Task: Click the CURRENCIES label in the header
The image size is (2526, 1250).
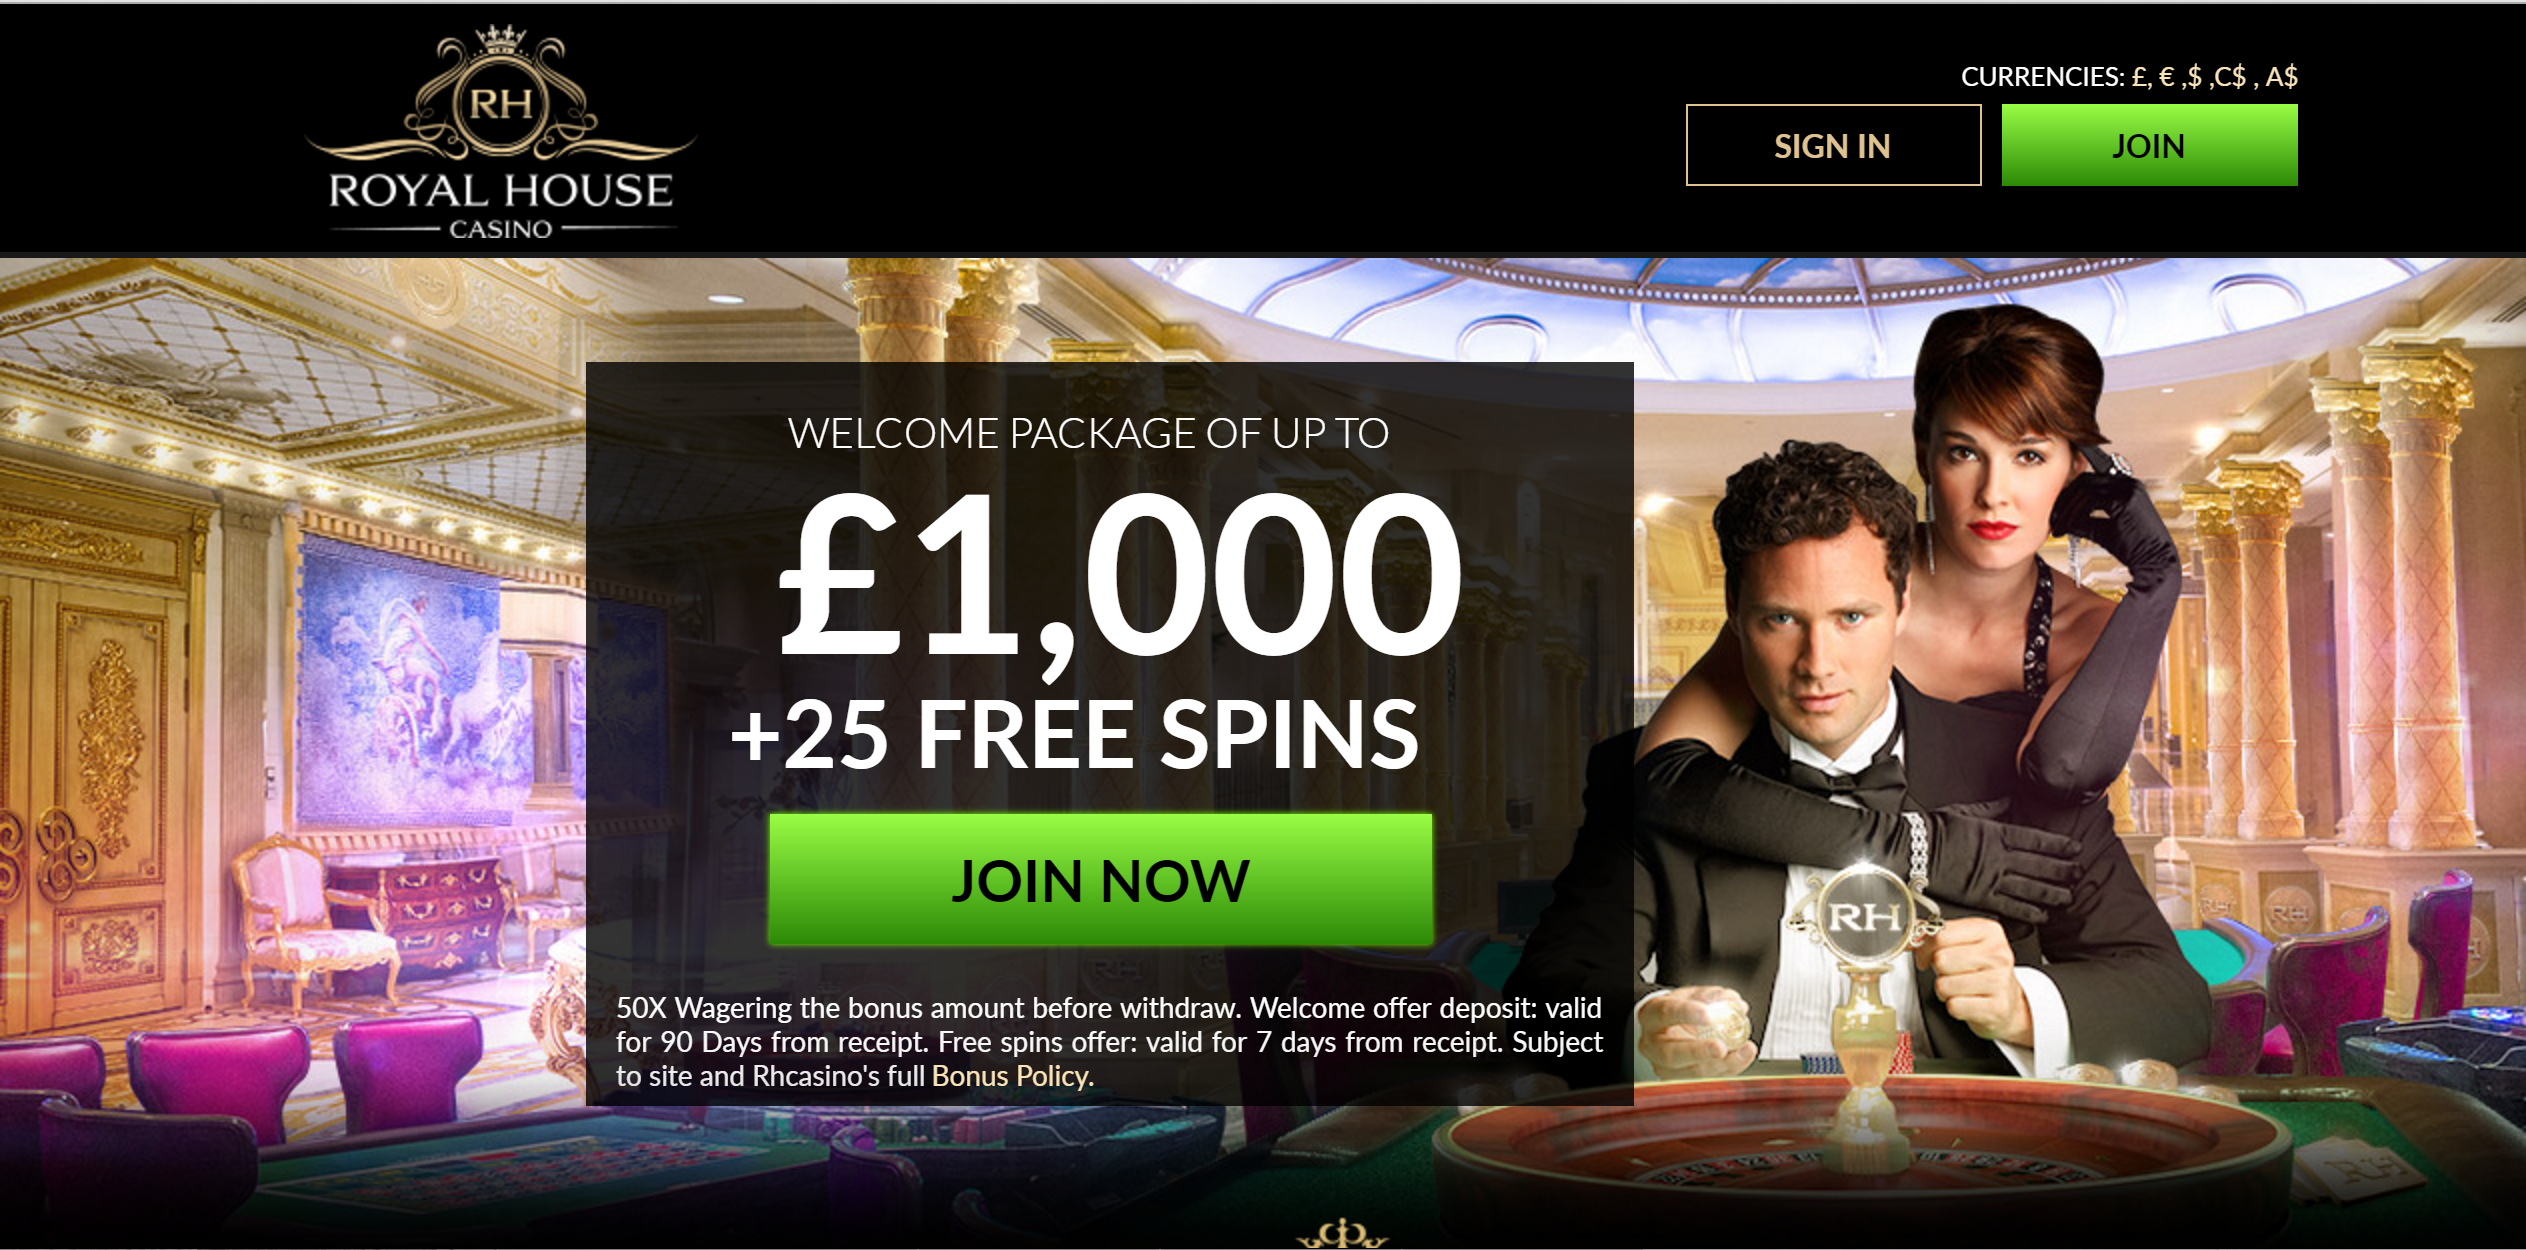Action: click(2042, 77)
